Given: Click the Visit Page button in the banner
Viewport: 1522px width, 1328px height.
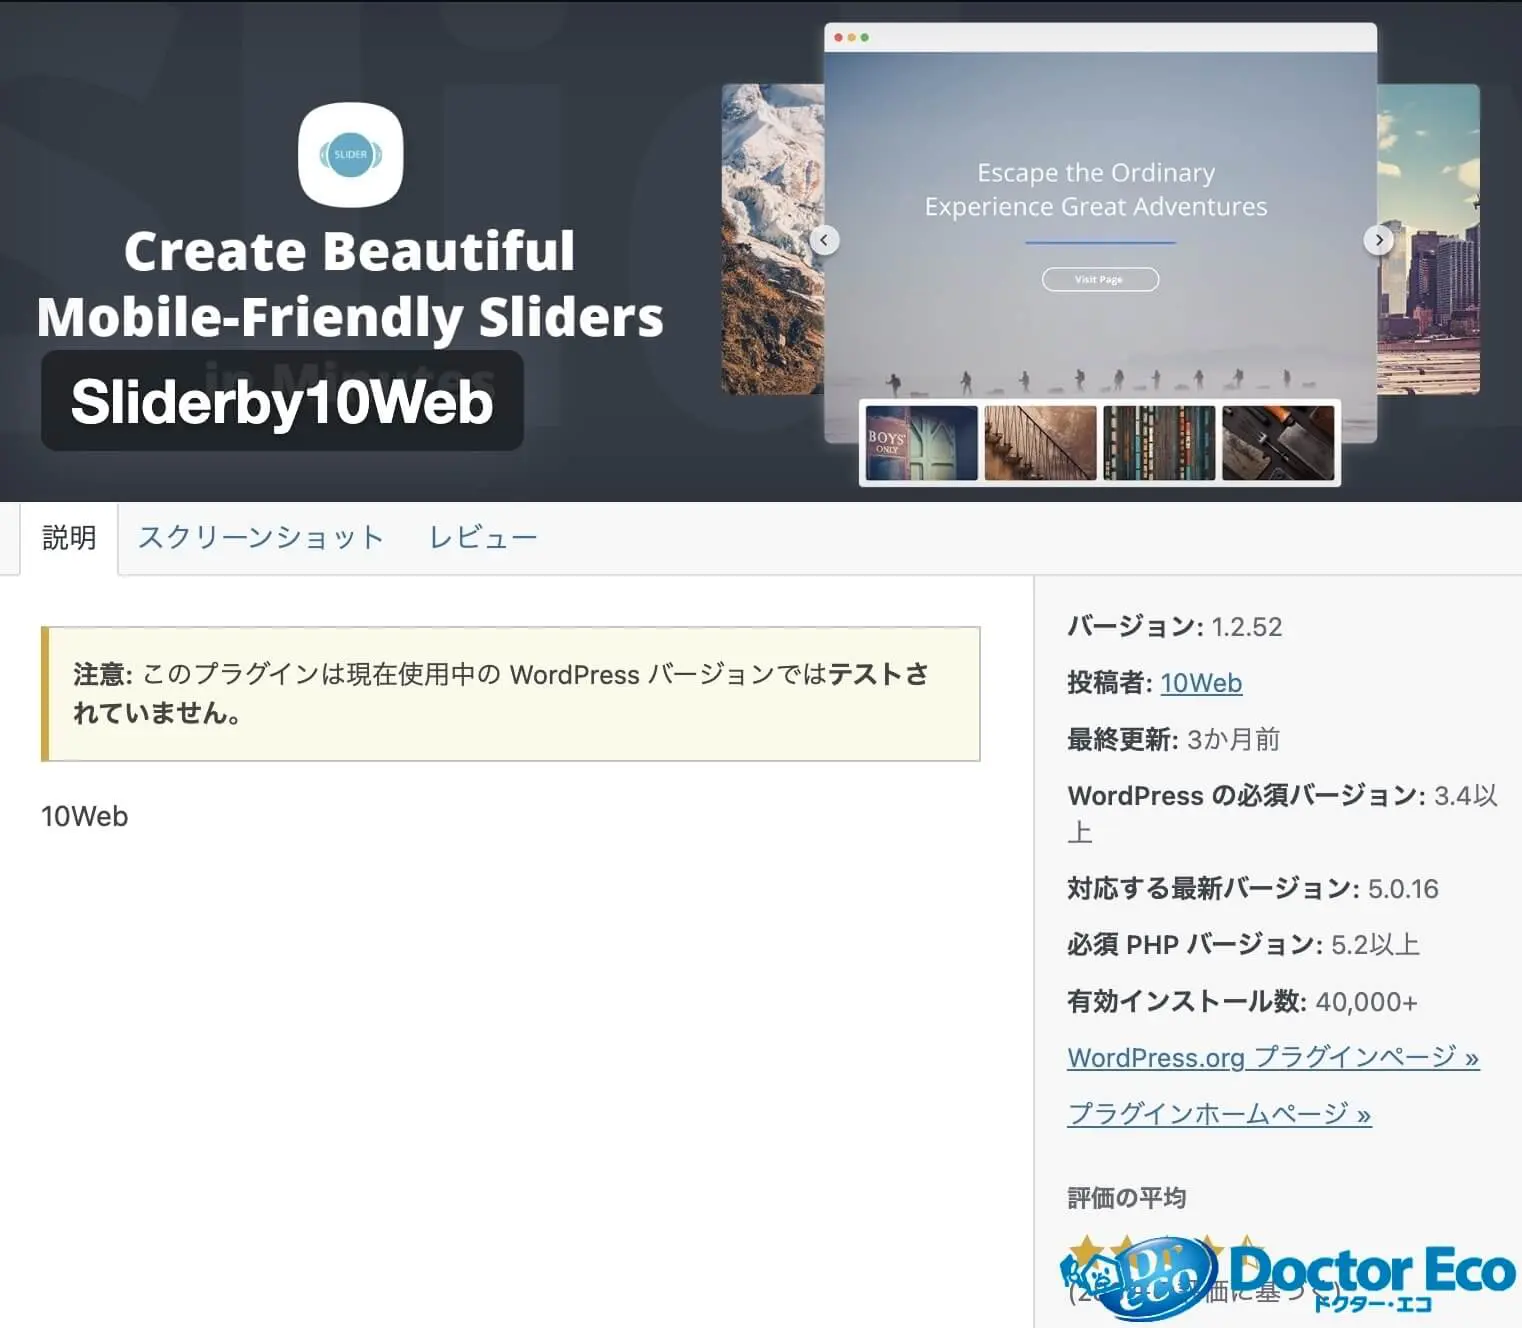Looking at the screenshot, I should (x=1100, y=279).
